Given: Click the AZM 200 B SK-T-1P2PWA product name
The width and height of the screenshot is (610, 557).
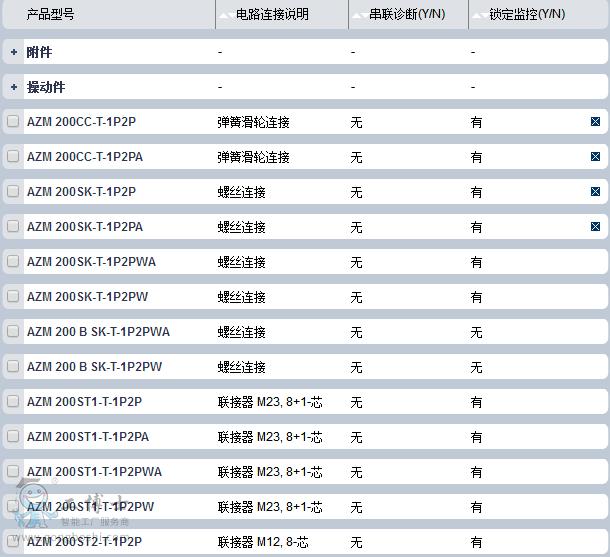Looking at the screenshot, I should (x=98, y=332).
